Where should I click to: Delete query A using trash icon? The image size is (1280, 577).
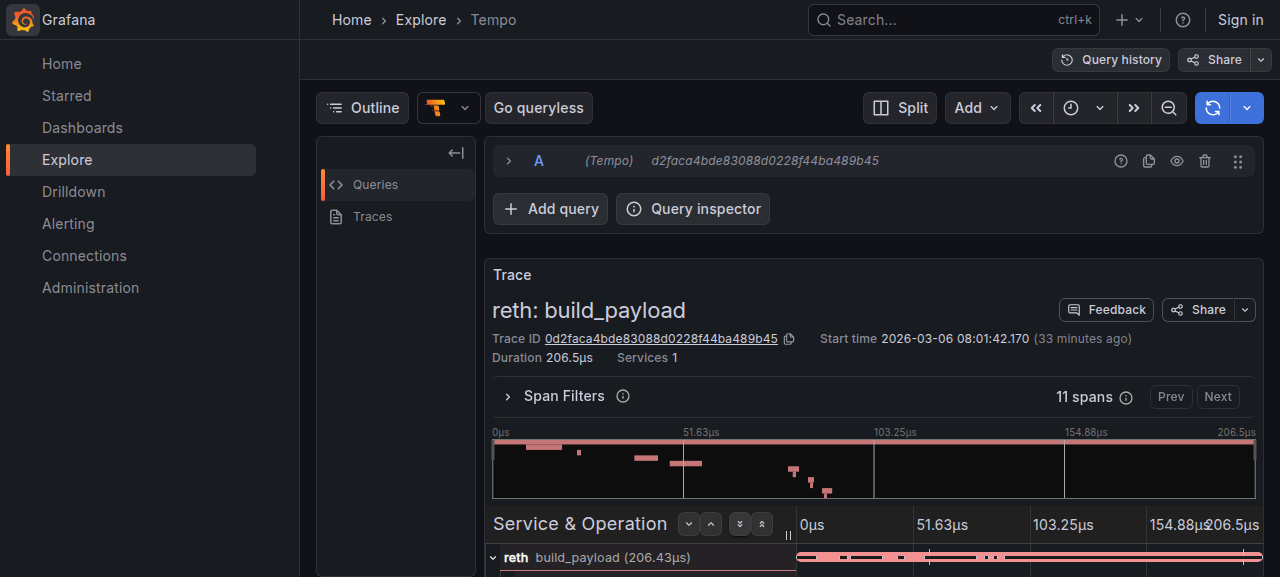(1205, 161)
